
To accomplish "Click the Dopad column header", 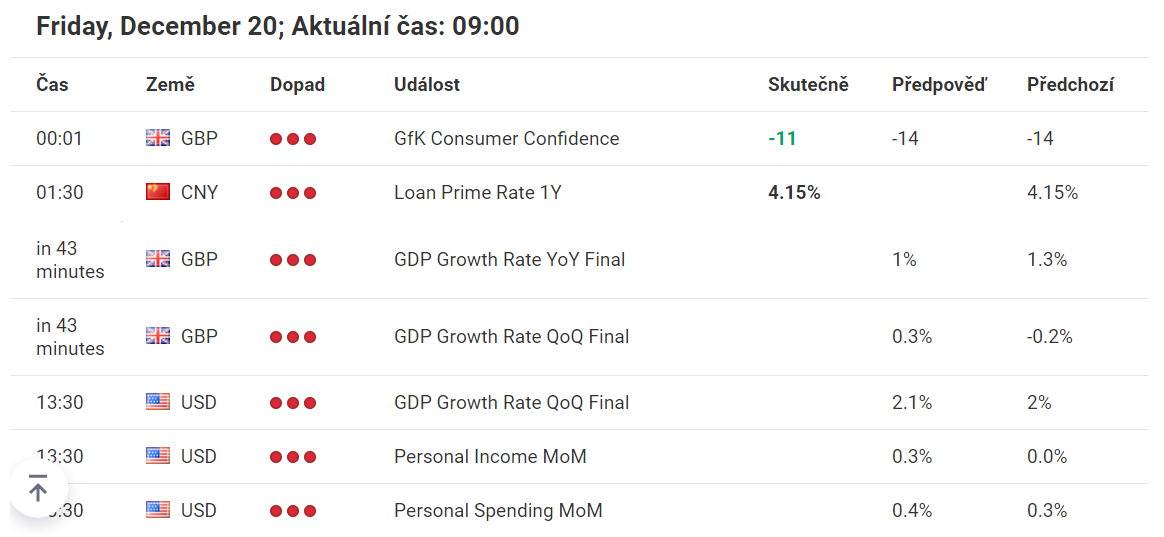I will tap(298, 85).
